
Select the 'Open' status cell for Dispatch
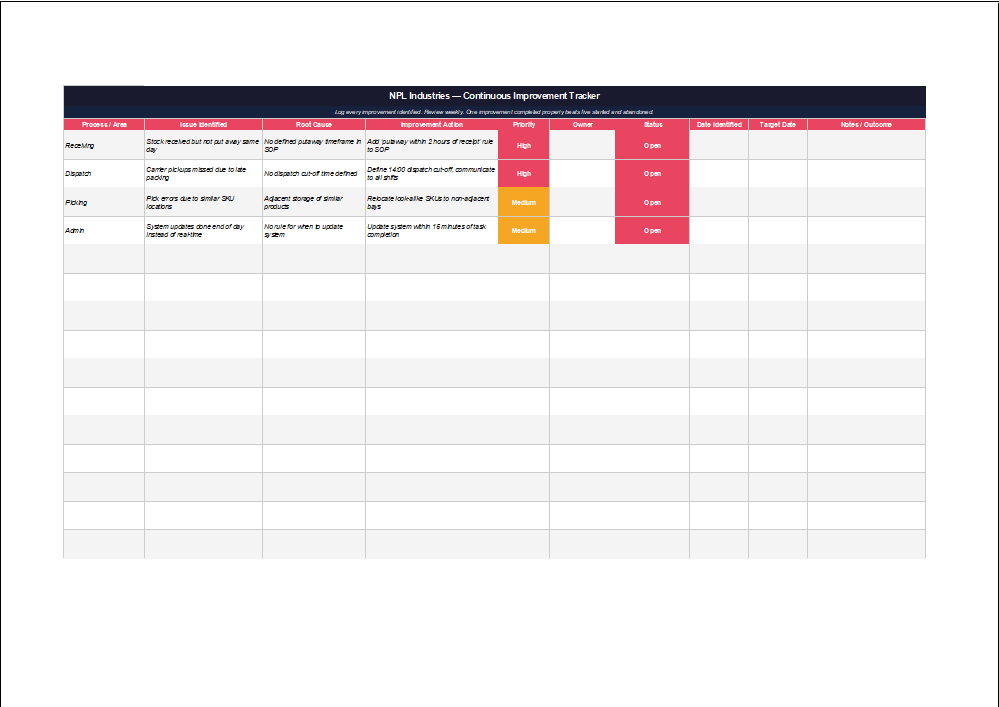point(652,174)
